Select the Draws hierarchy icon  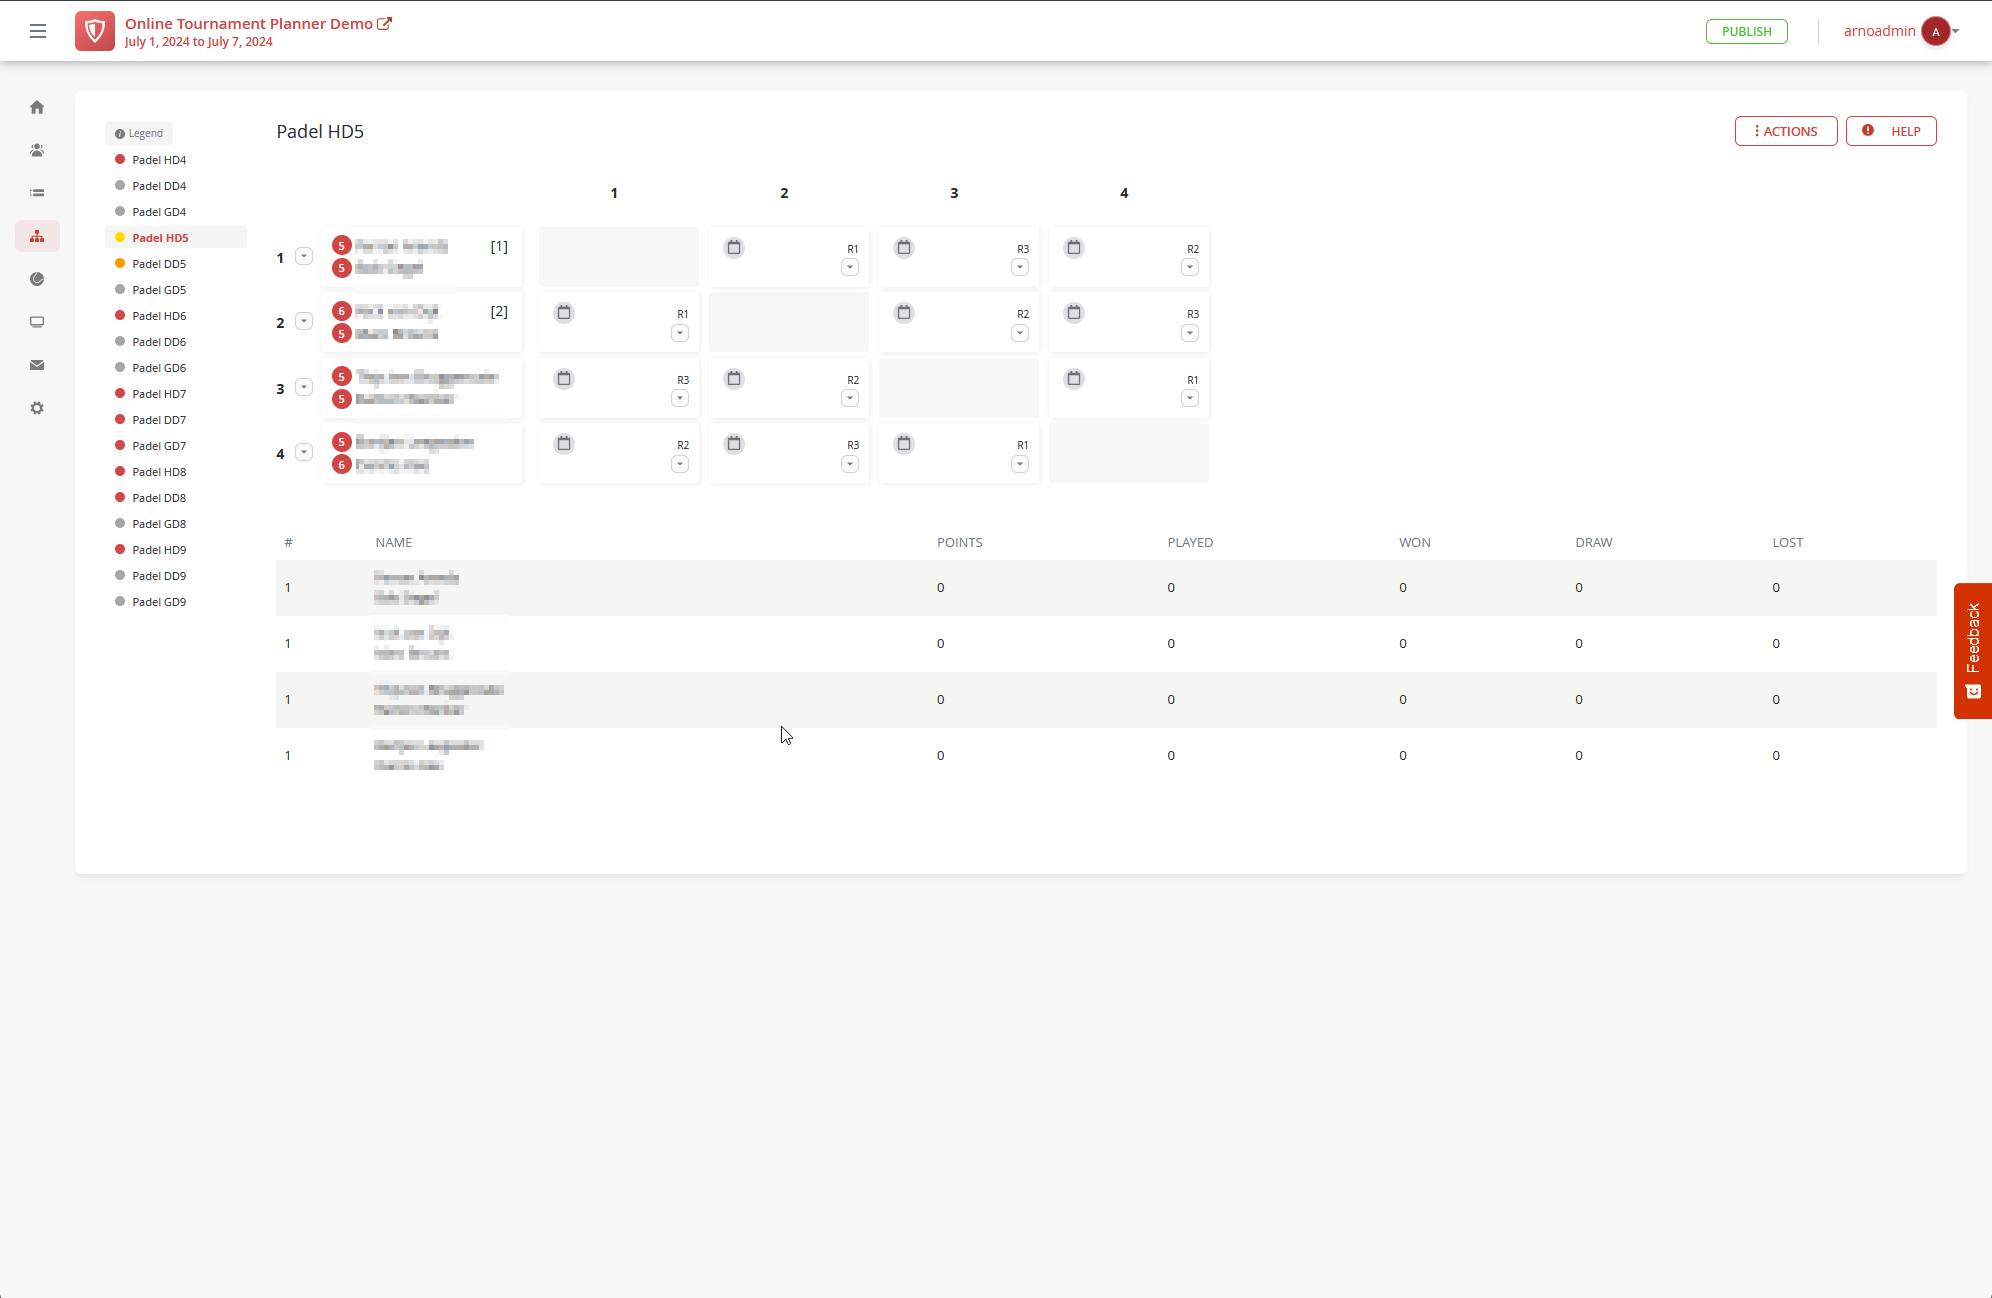coord(37,236)
